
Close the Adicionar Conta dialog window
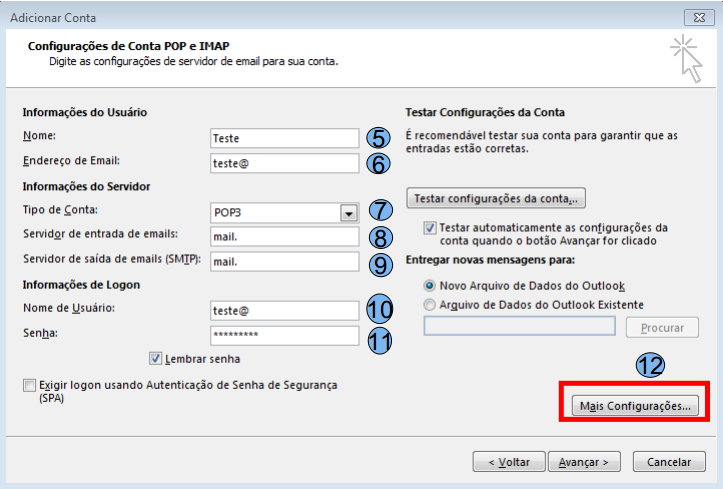click(698, 17)
